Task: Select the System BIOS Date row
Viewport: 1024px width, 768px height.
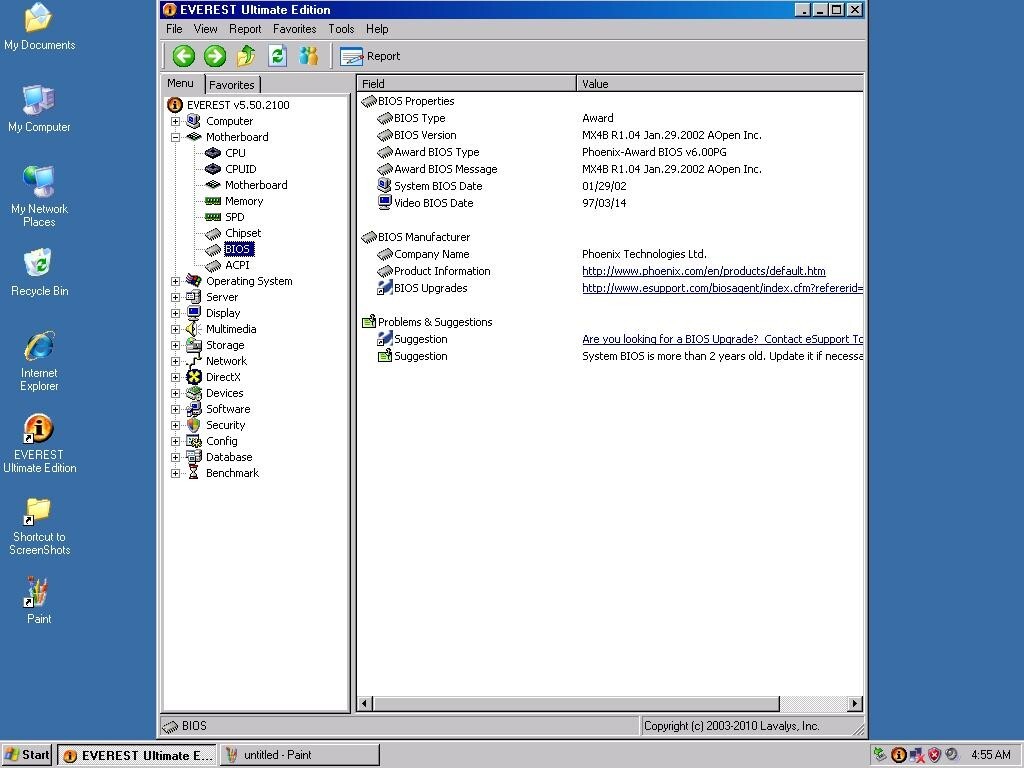Action: click(x=610, y=186)
